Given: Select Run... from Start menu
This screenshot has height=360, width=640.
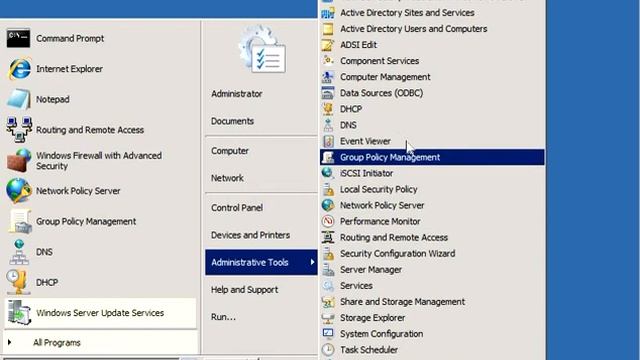Looking at the screenshot, I should [x=223, y=317].
